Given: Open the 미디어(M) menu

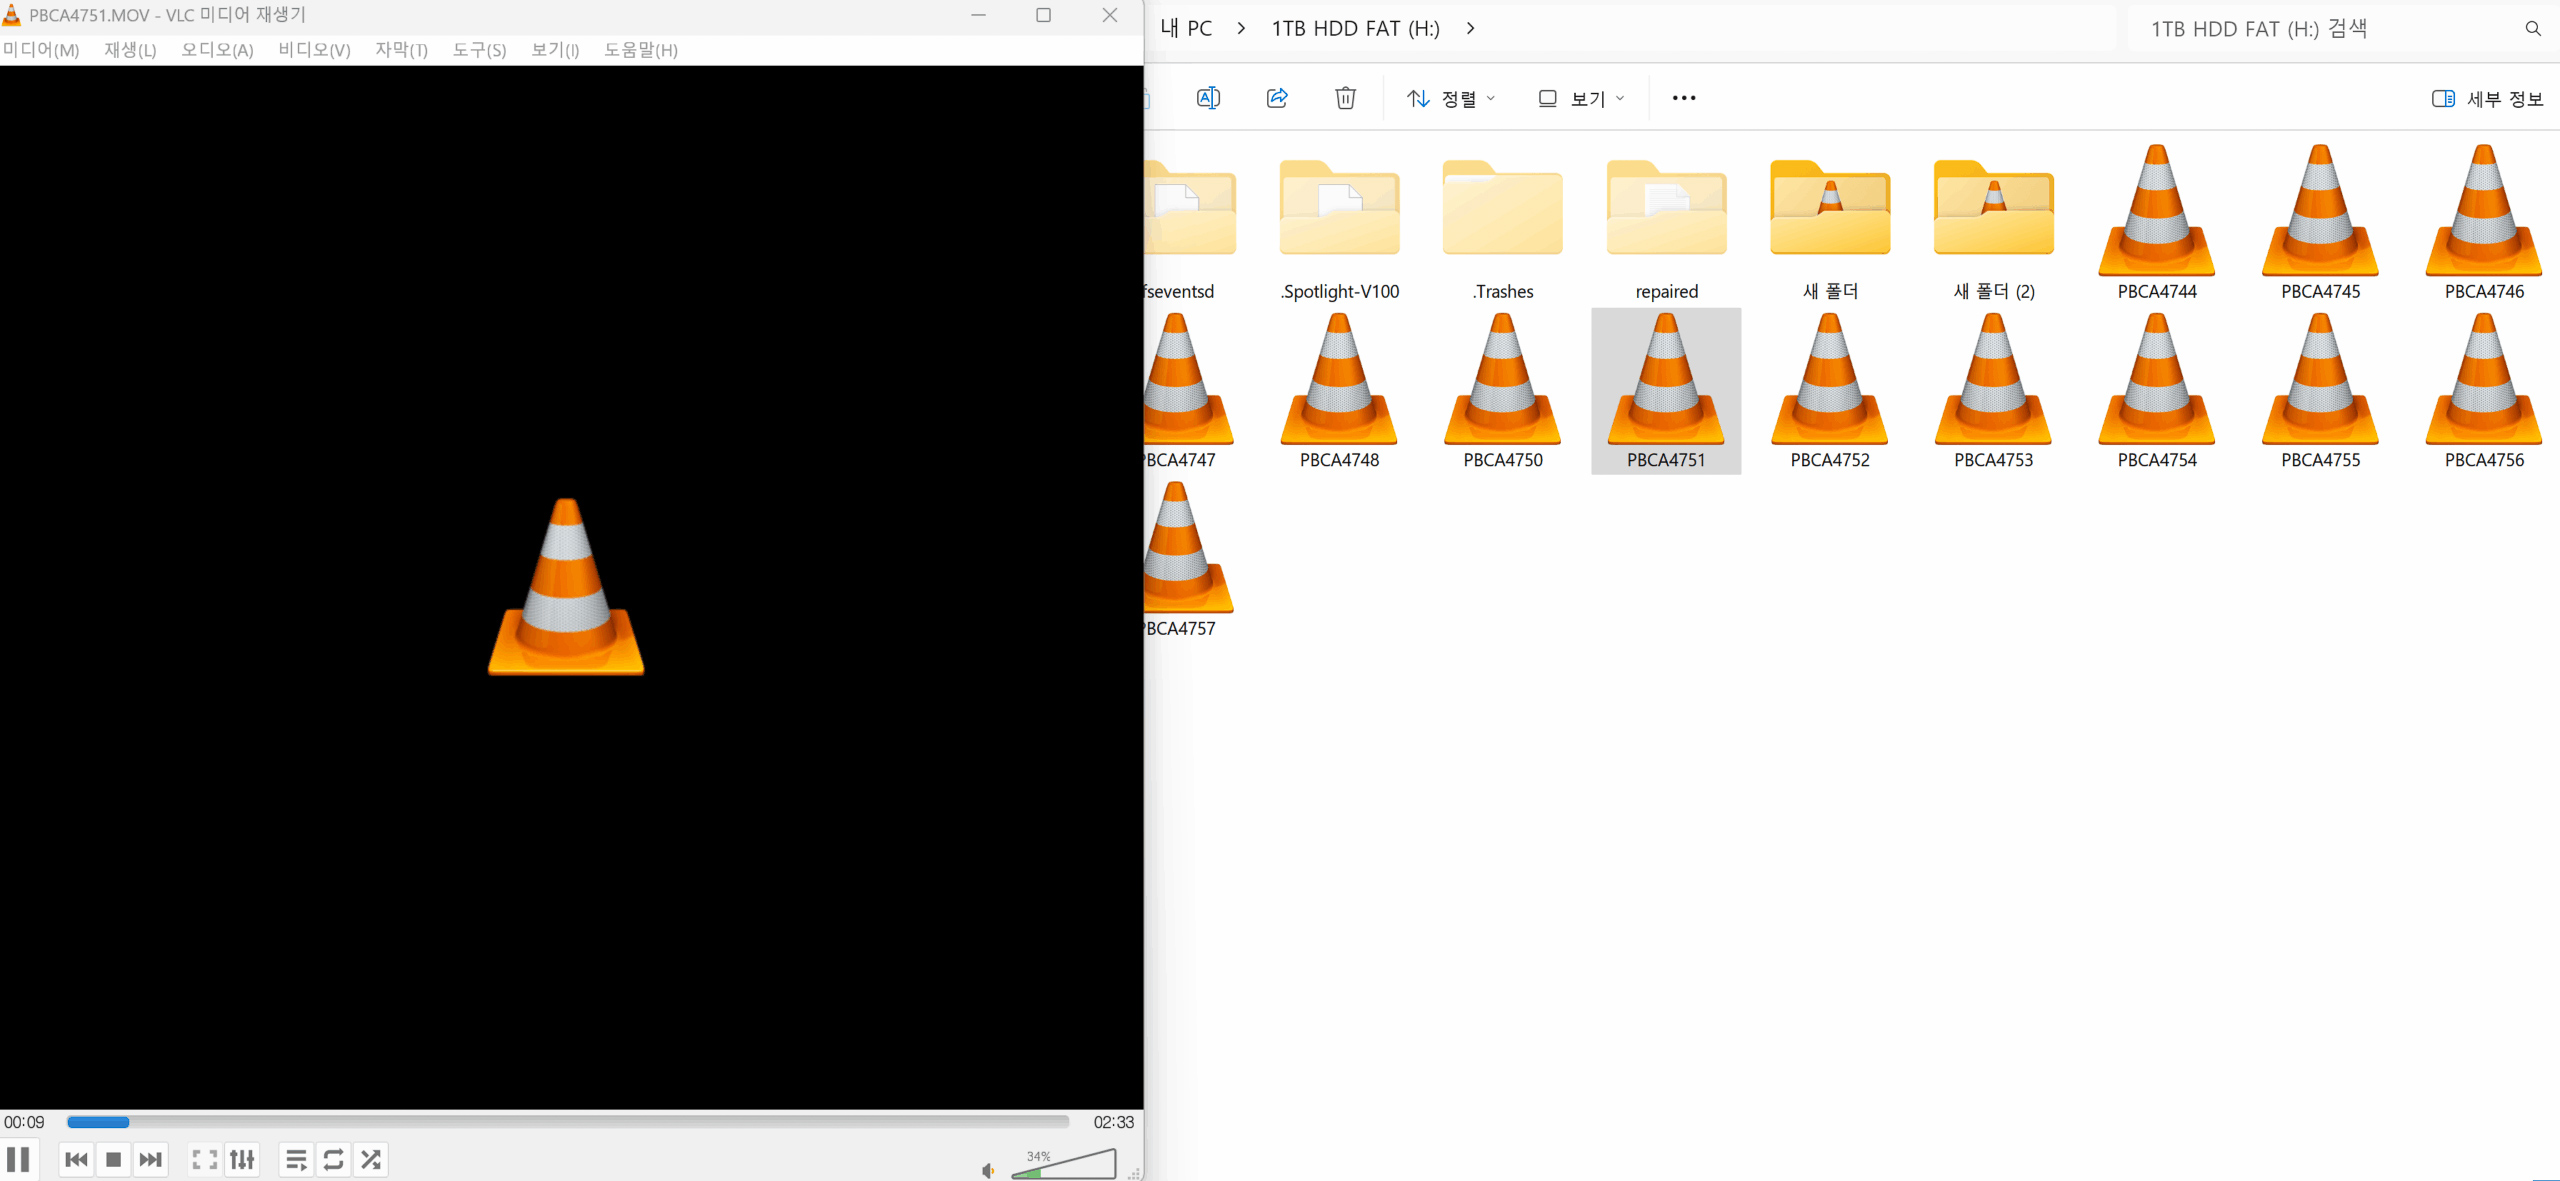Looking at the screenshot, I should click(41, 50).
